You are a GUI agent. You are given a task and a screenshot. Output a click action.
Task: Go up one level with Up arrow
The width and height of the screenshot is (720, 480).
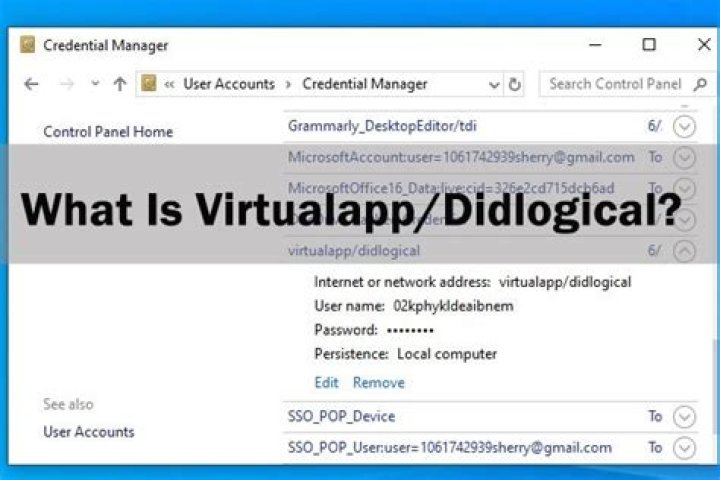[x=120, y=84]
